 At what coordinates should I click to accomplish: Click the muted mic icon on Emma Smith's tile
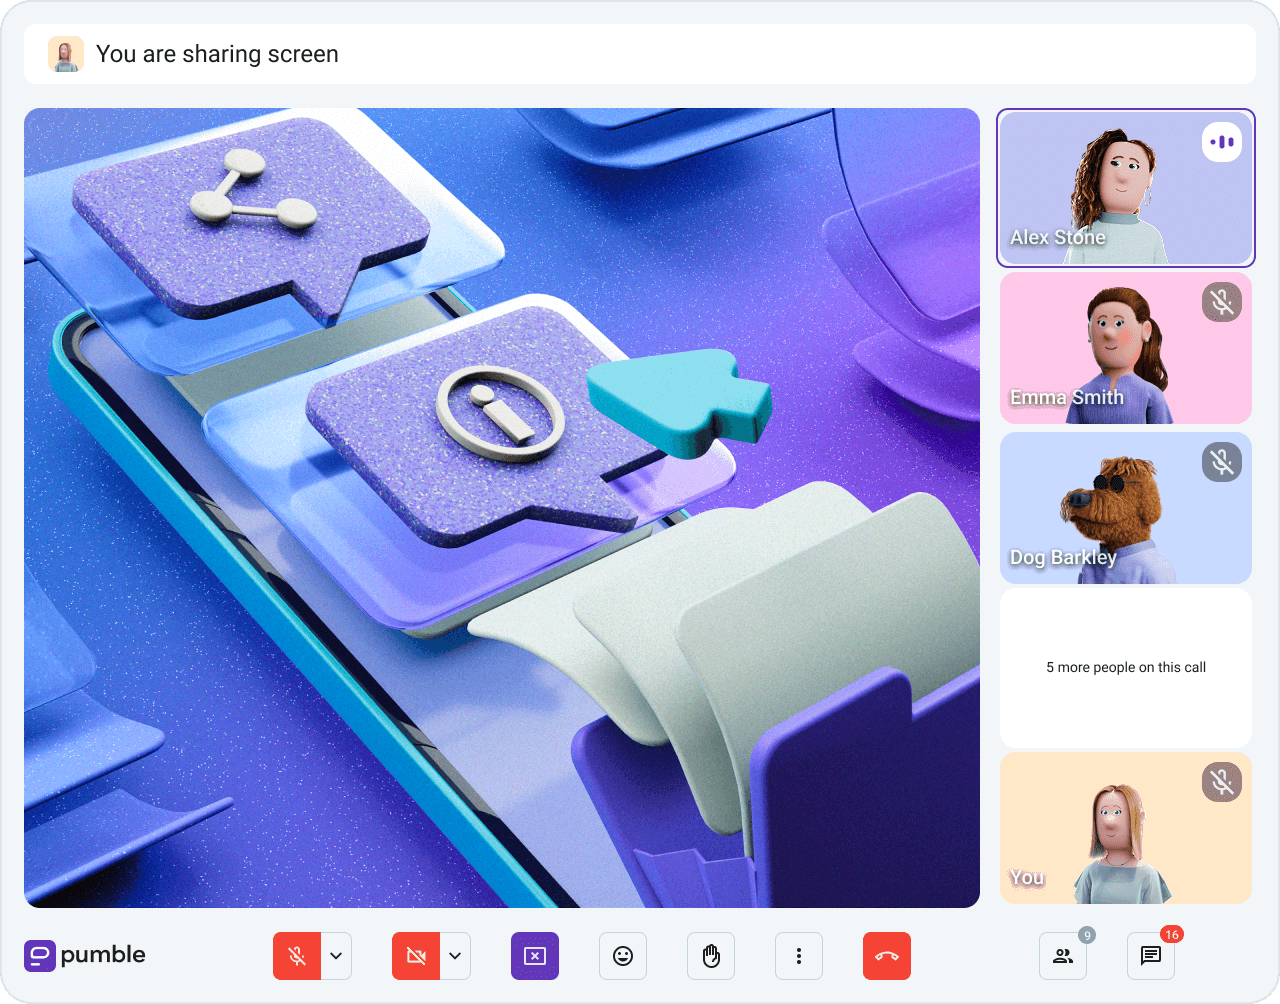click(x=1221, y=302)
